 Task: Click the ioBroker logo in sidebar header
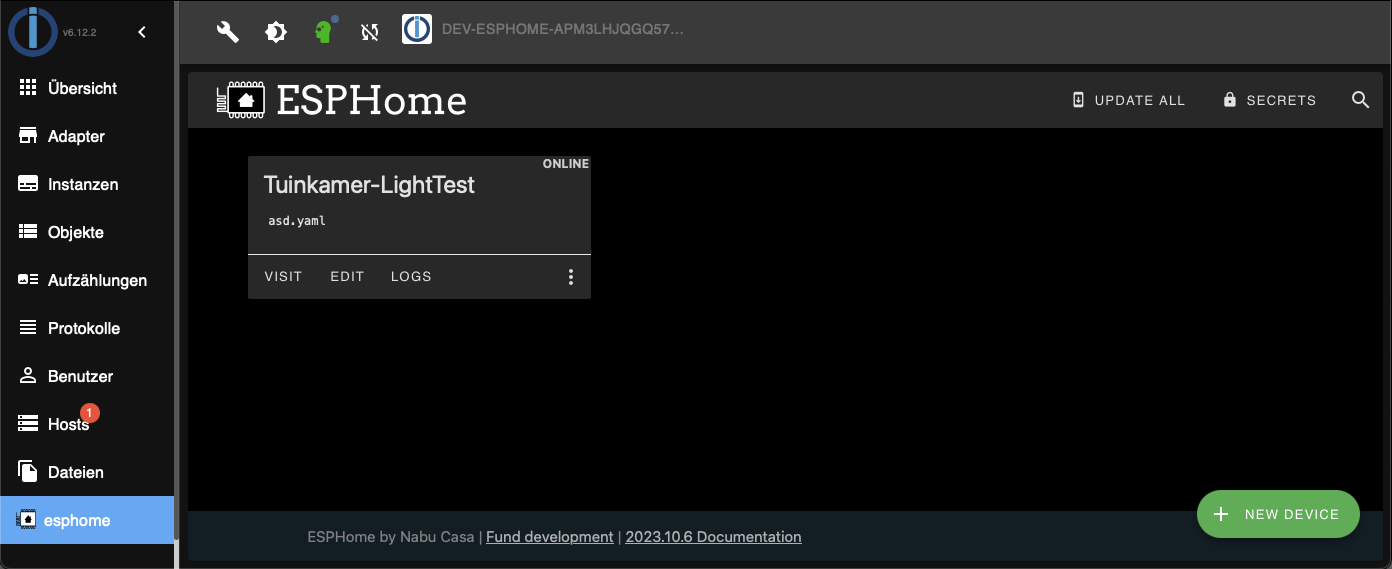[32, 31]
